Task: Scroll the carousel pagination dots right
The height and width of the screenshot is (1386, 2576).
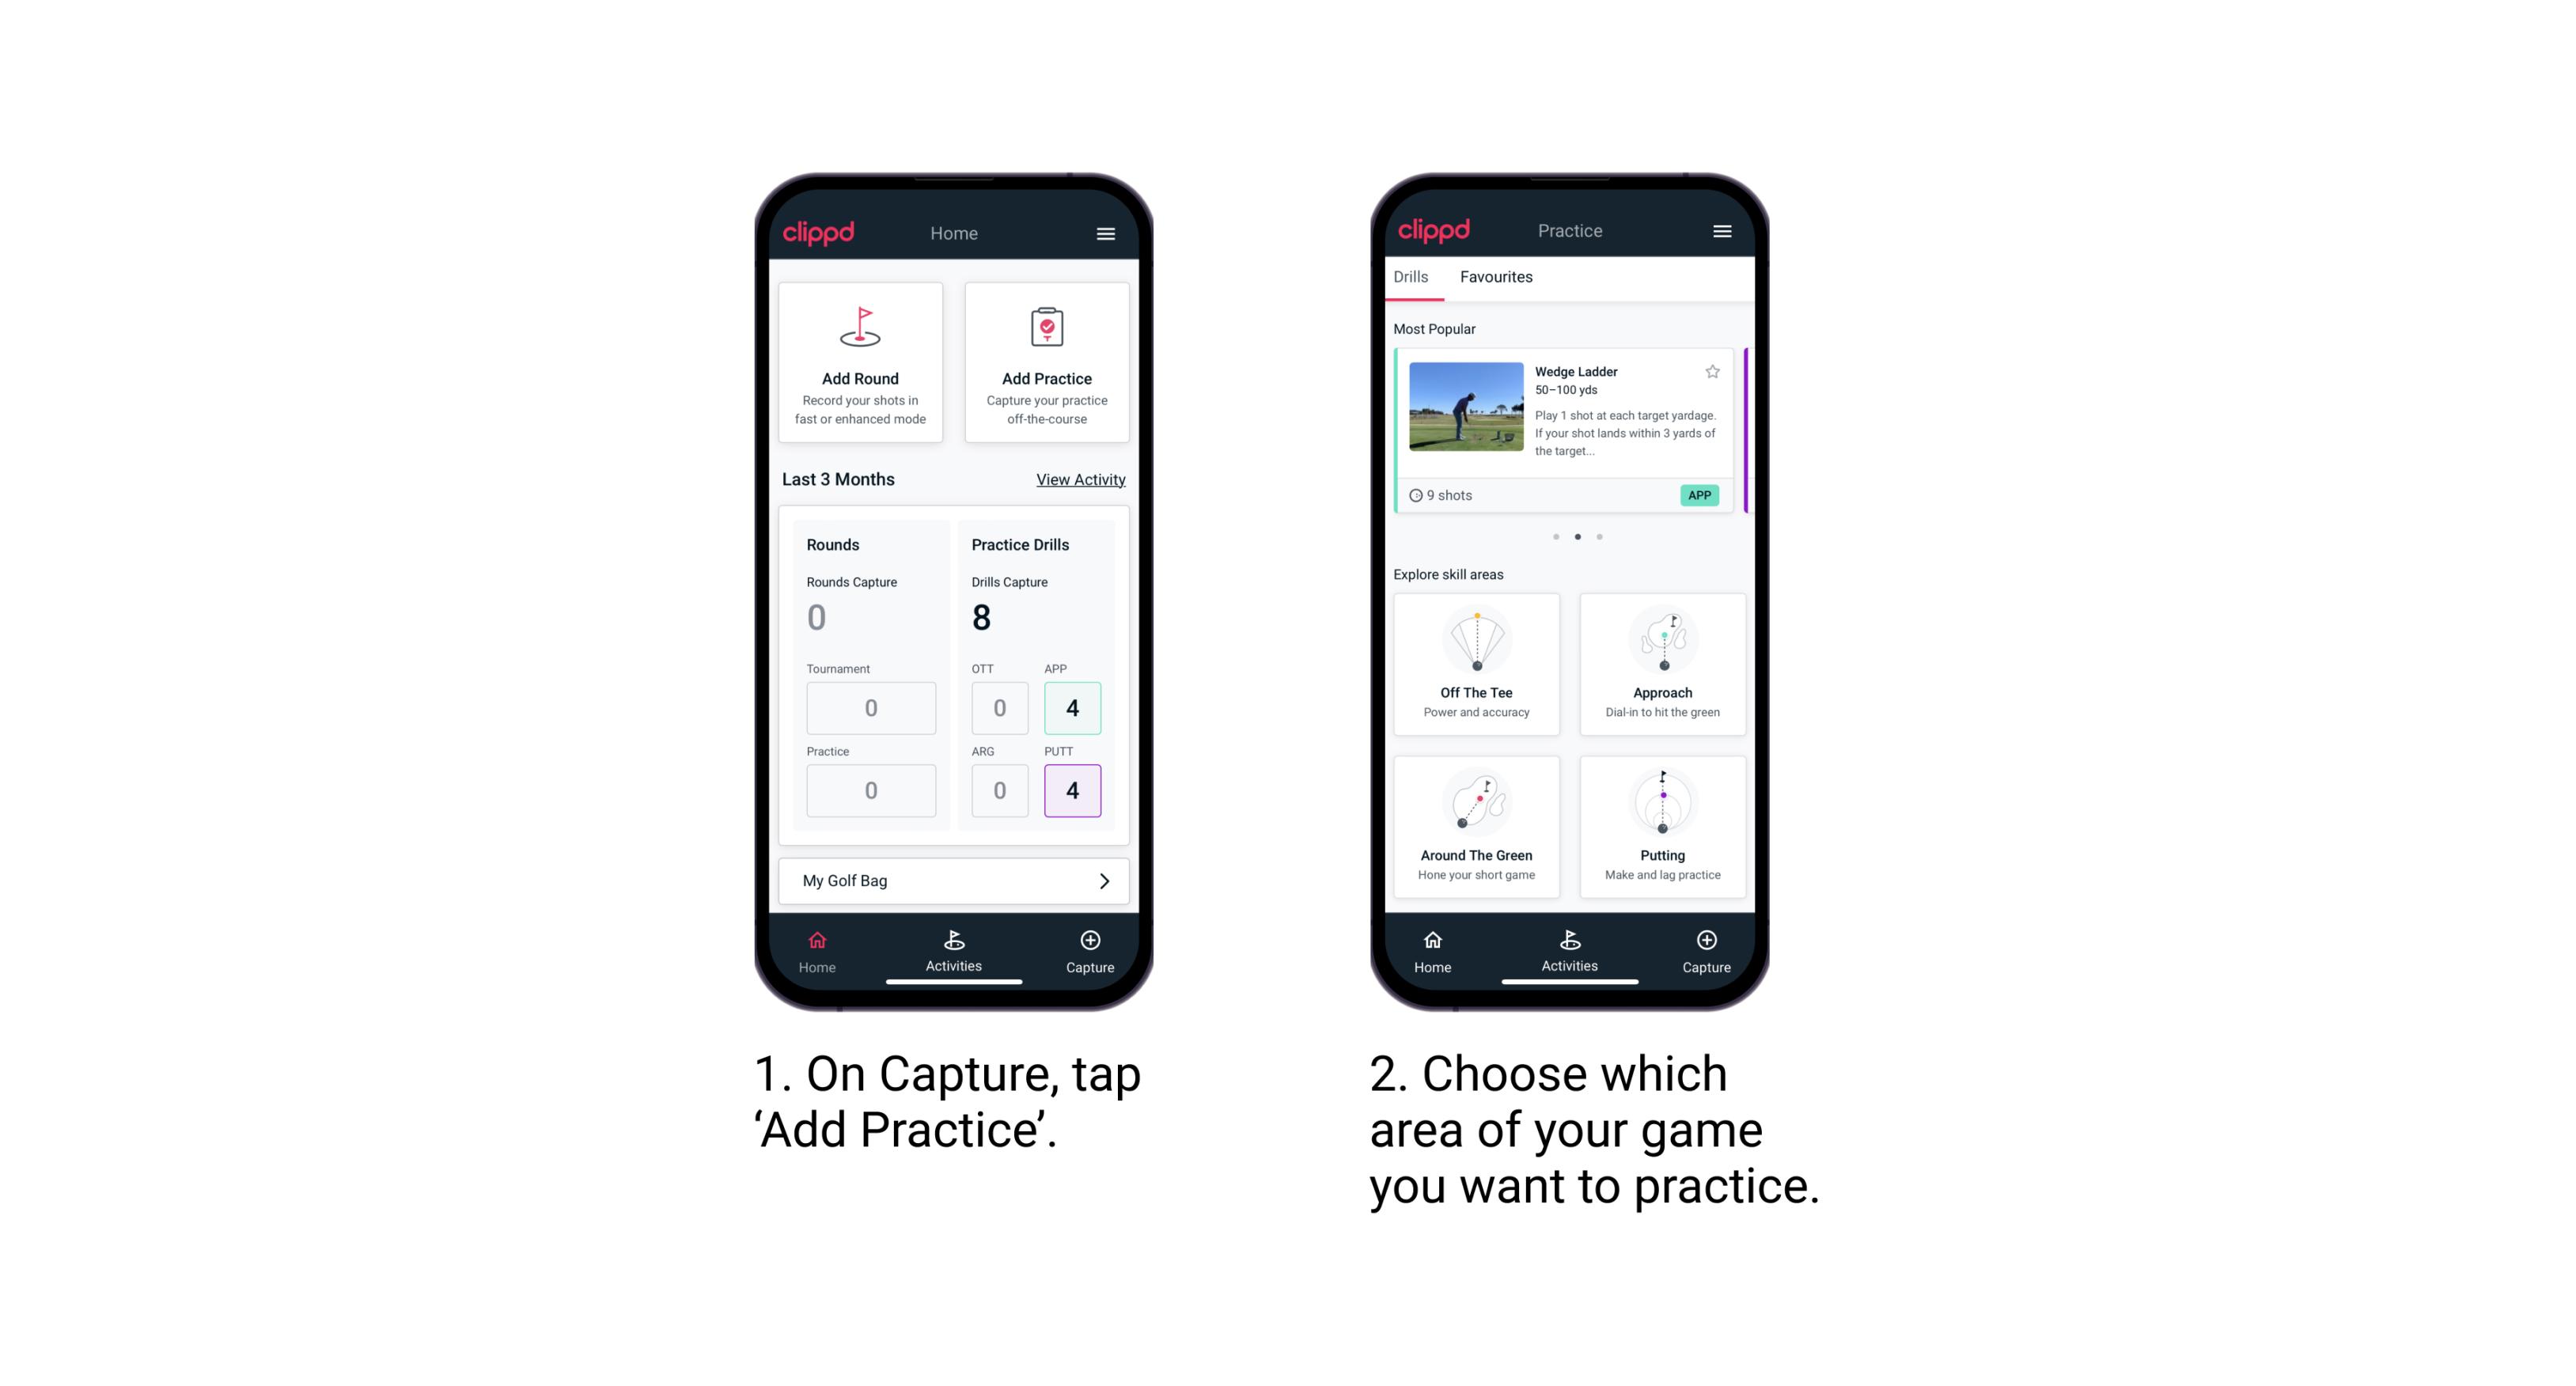Action: pyautogui.click(x=1598, y=536)
